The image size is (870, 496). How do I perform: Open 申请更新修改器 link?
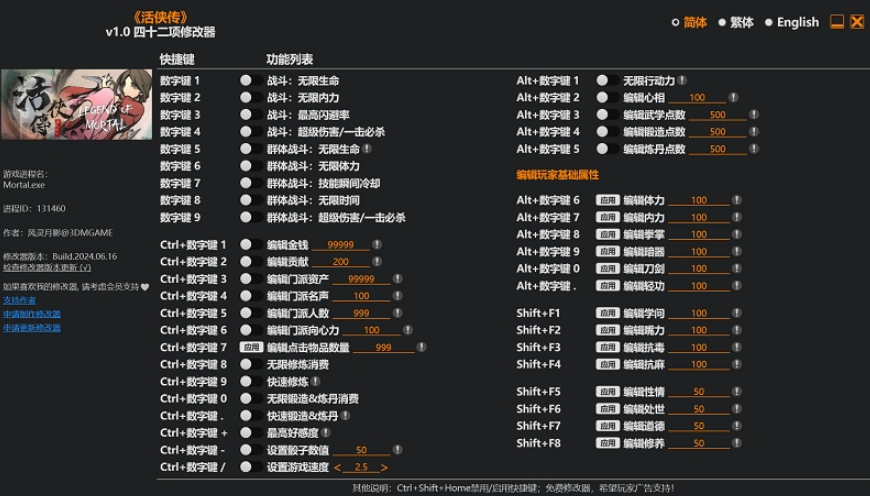(32, 328)
